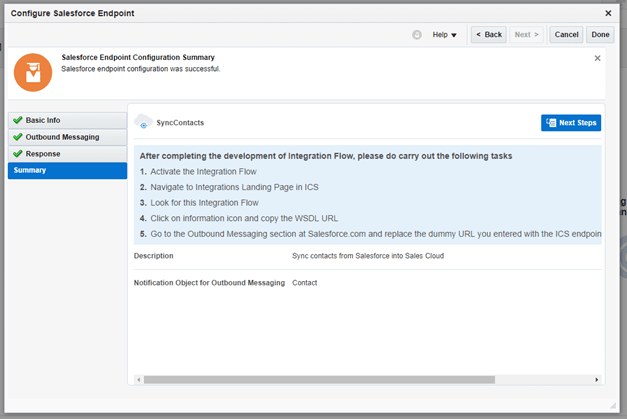Click the orange Salesforce endpoint icon
This screenshot has height=419, width=627.
click(33, 72)
